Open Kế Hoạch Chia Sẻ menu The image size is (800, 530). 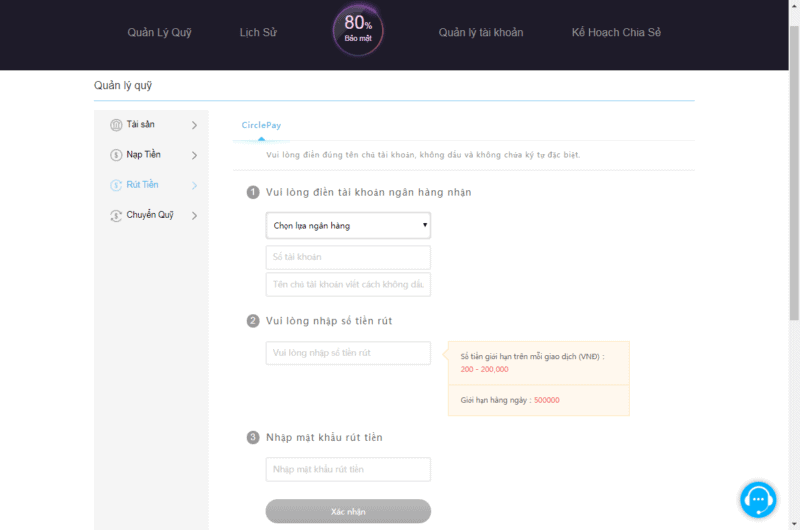pyautogui.click(x=616, y=32)
